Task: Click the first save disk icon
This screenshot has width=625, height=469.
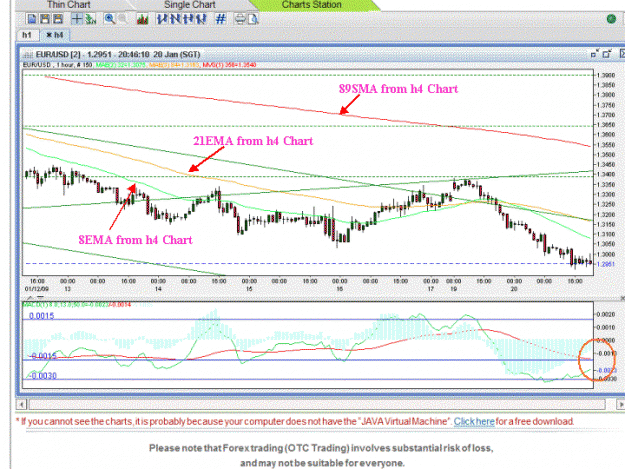Action: pyautogui.click(x=45, y=19)
